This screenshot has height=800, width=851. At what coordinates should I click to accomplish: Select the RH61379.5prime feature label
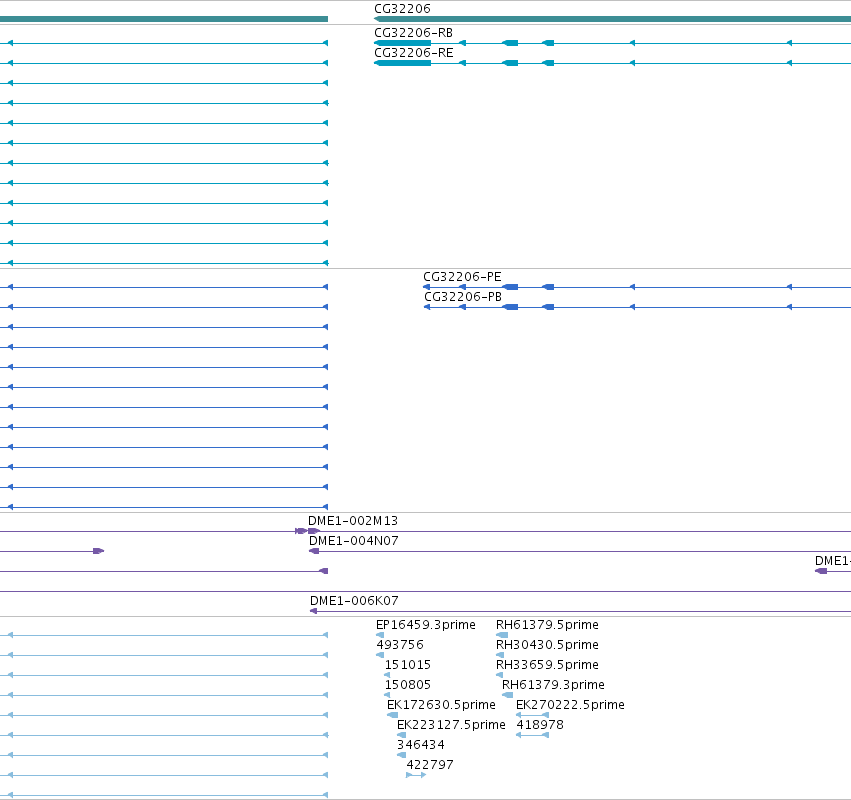point(547,625)
